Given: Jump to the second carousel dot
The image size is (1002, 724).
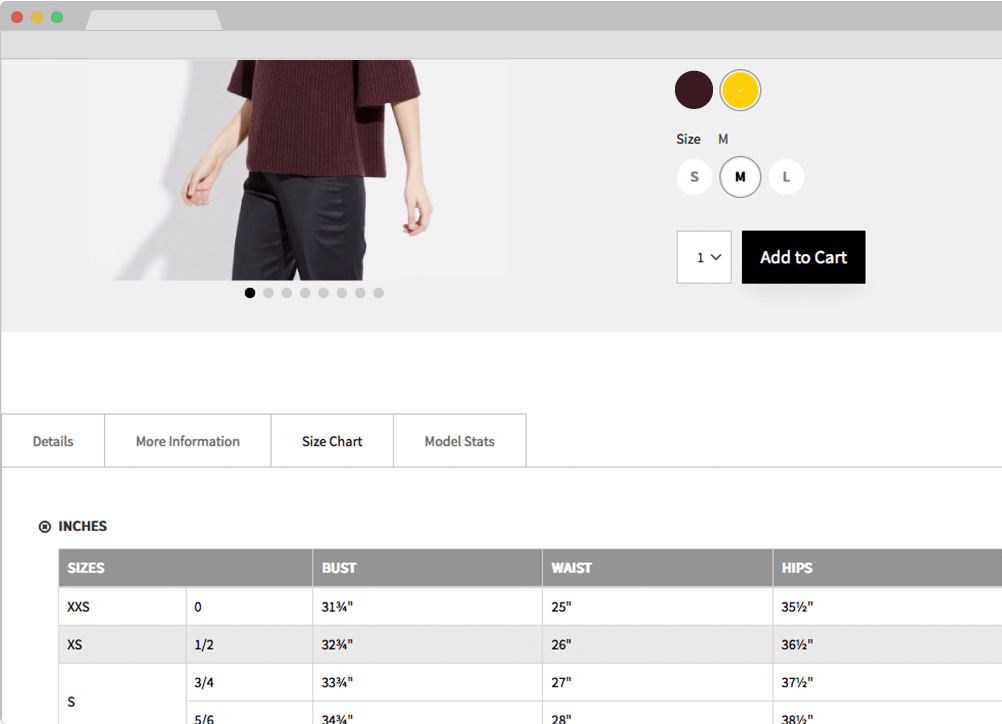Looking at the screenshot, I should click(268, 293).
